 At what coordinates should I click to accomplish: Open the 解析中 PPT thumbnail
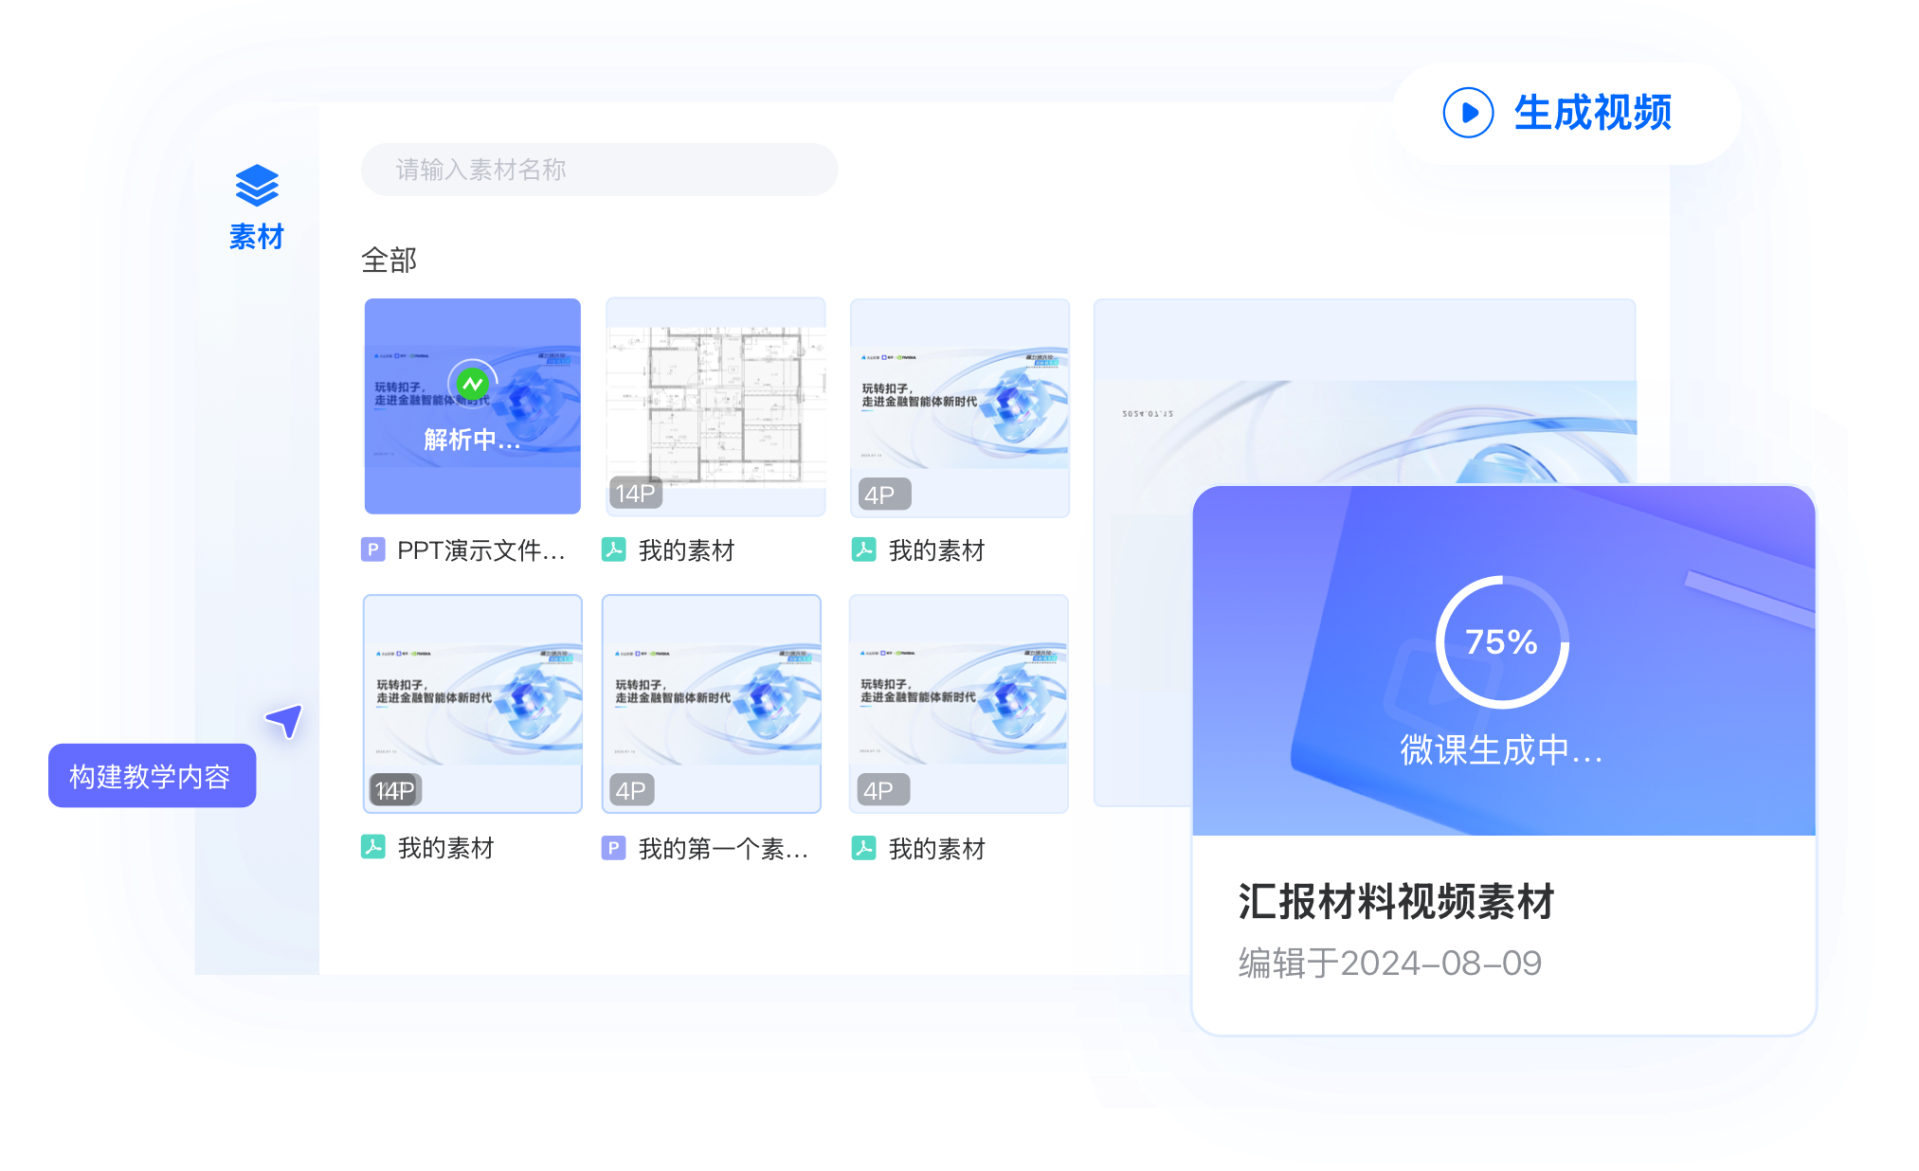[x=472, y=407]
